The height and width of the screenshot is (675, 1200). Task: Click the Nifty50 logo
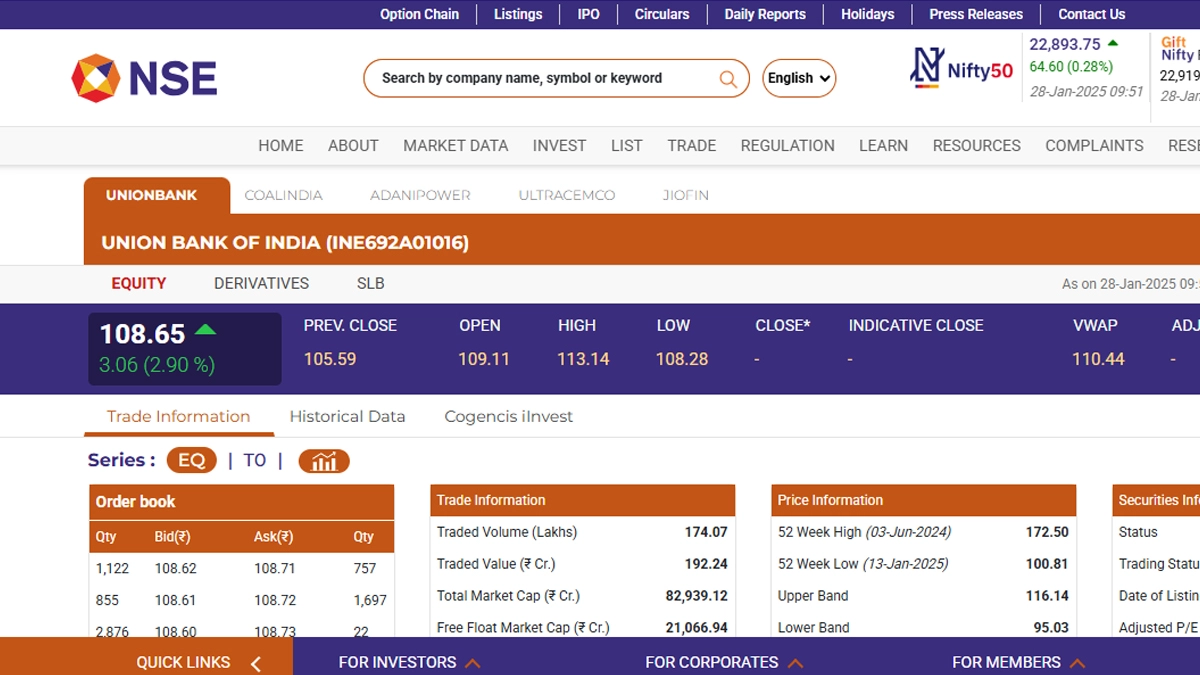(961, 69)
